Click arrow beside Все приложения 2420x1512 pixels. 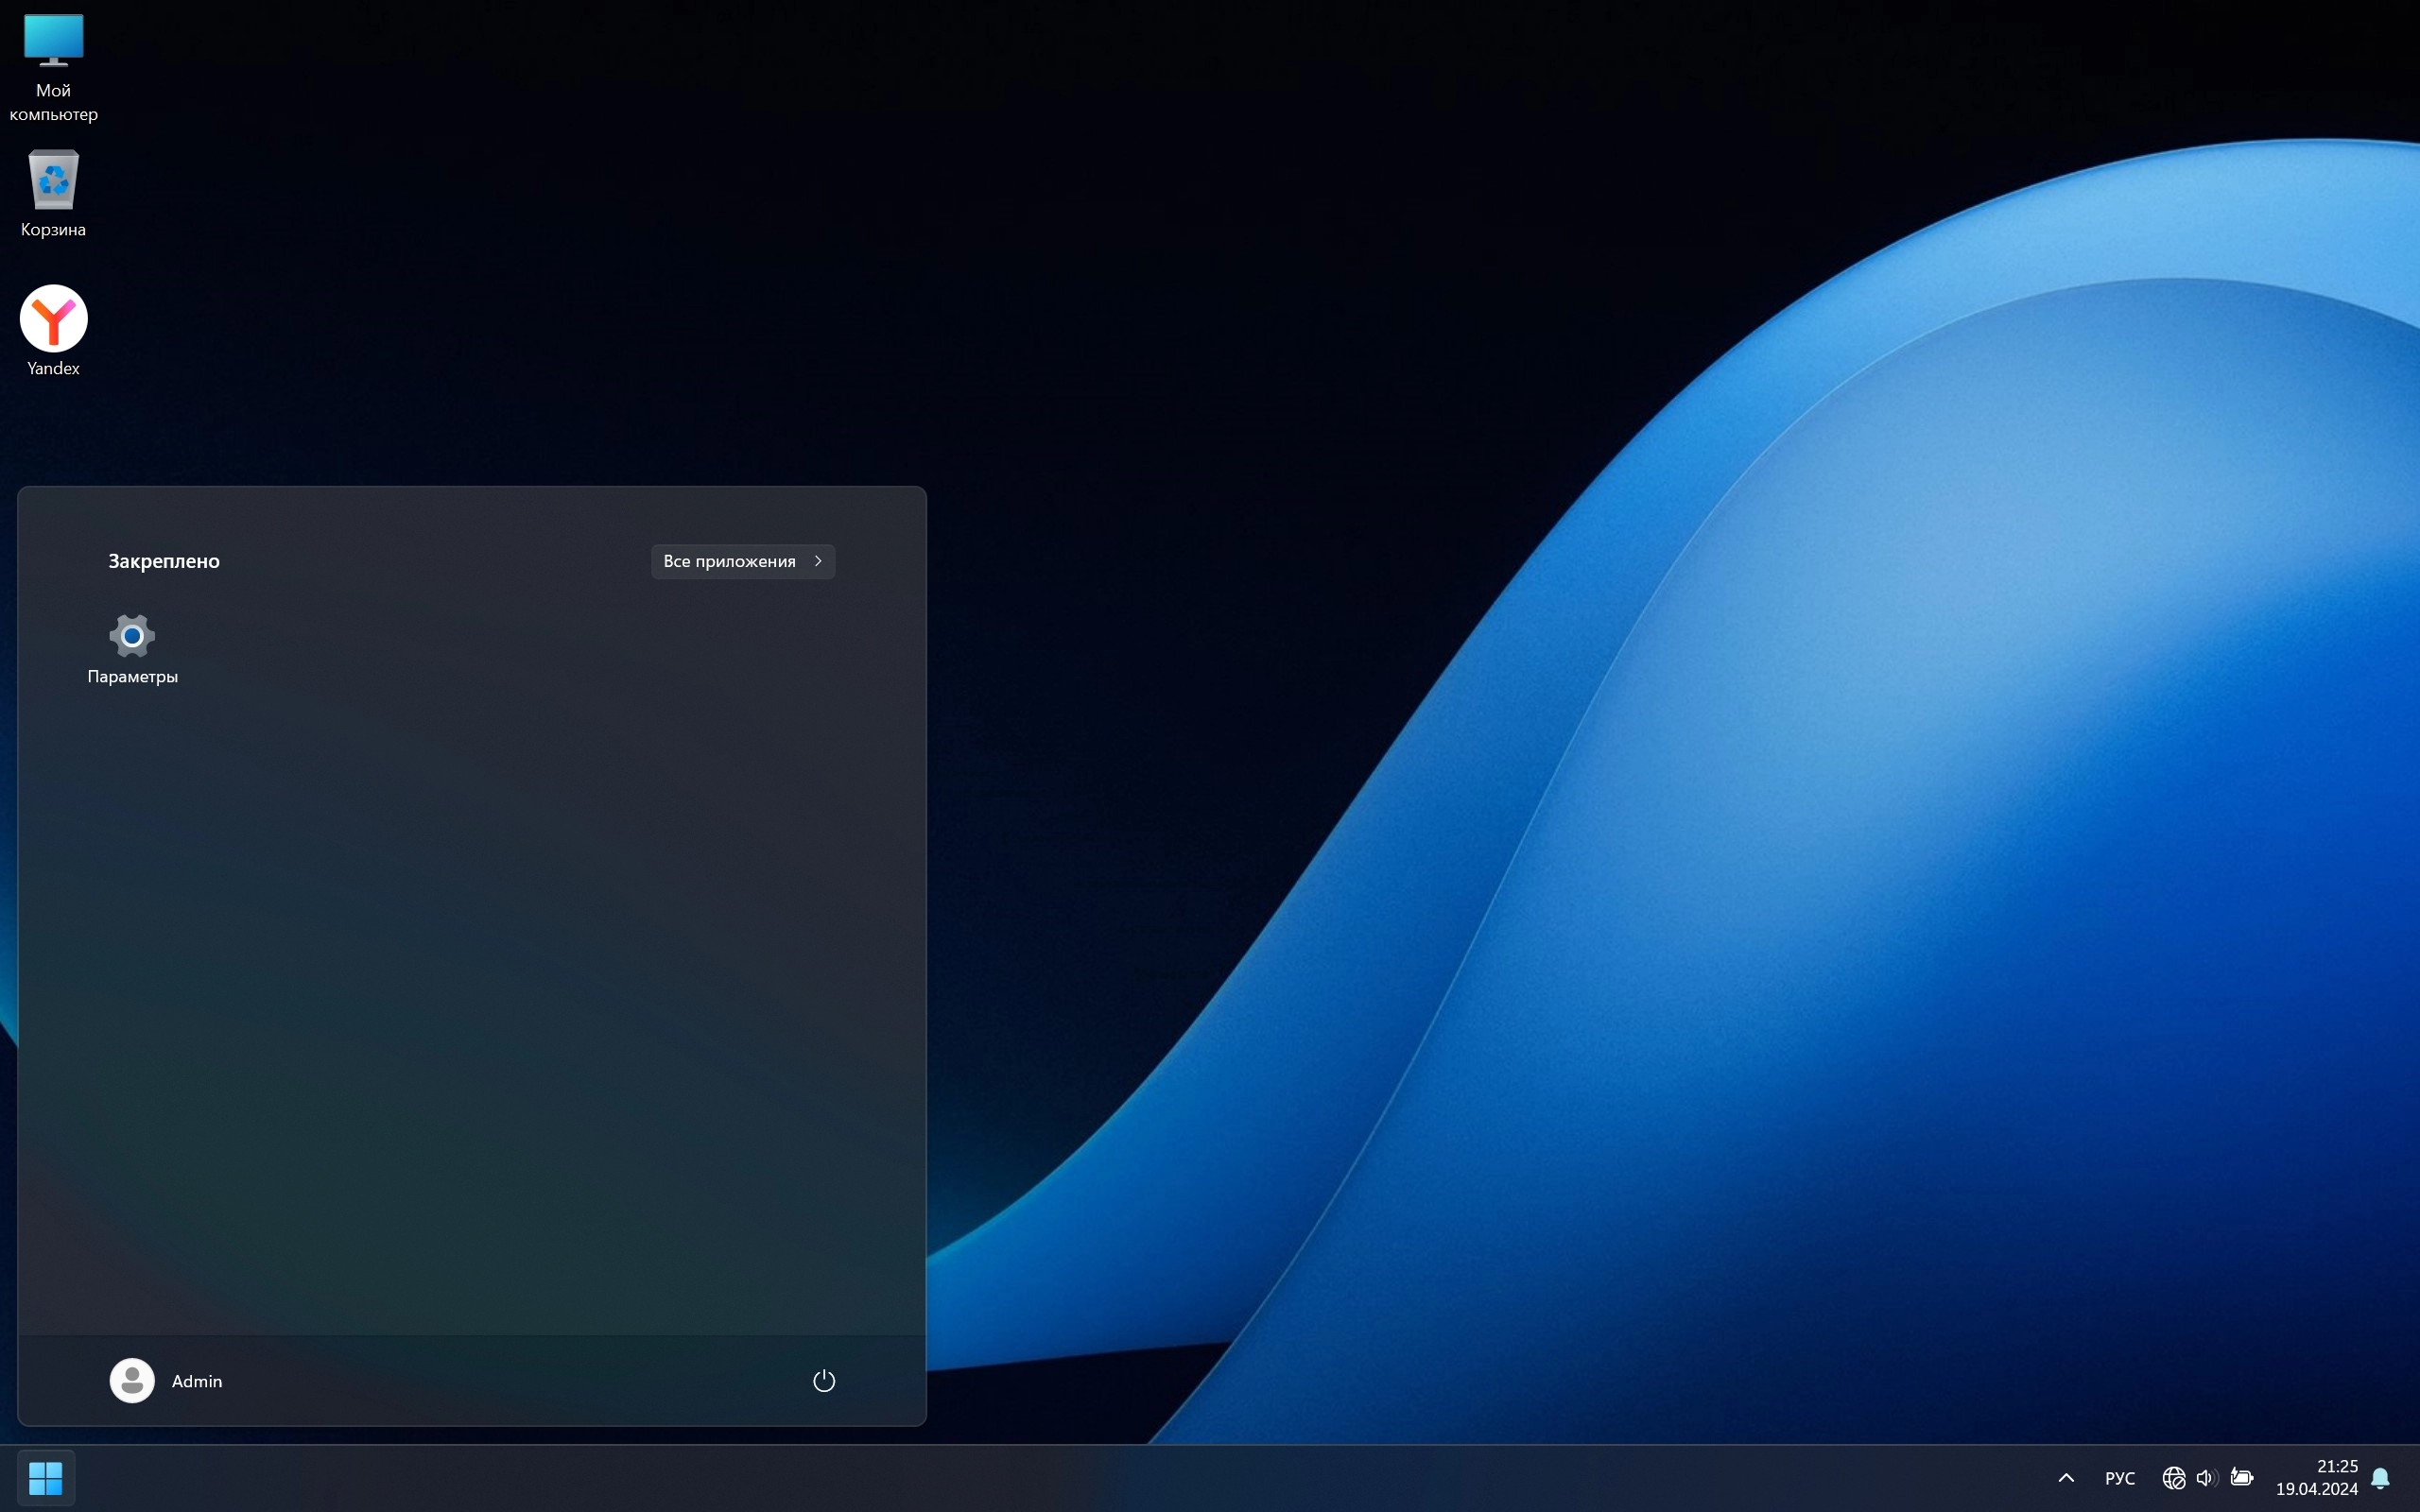[x=818, y=561]
